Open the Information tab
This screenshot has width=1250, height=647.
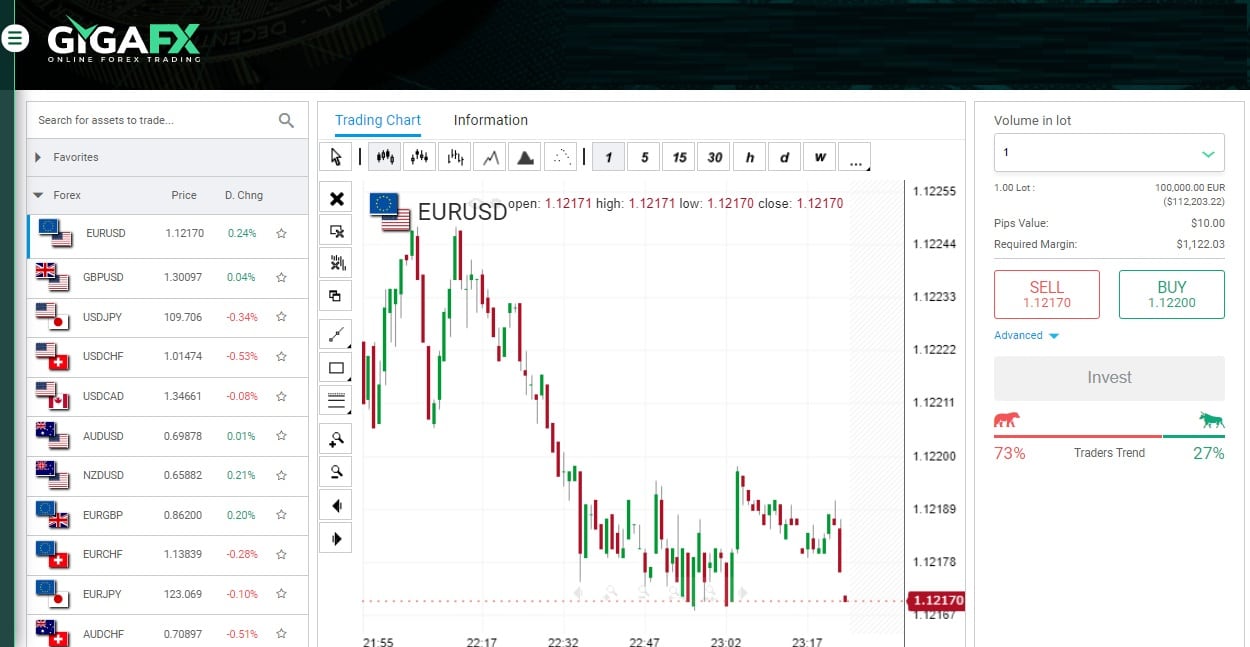tap(490, 120)
